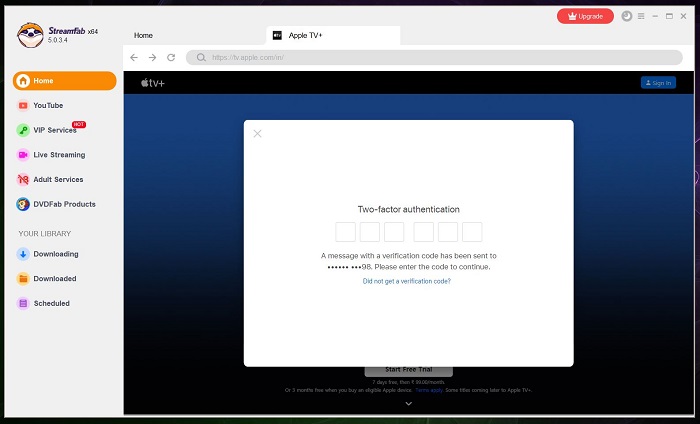Viewport: 700px width, 424px height.
Task: Click the third verification code box
Action: [x=394, y=232]
